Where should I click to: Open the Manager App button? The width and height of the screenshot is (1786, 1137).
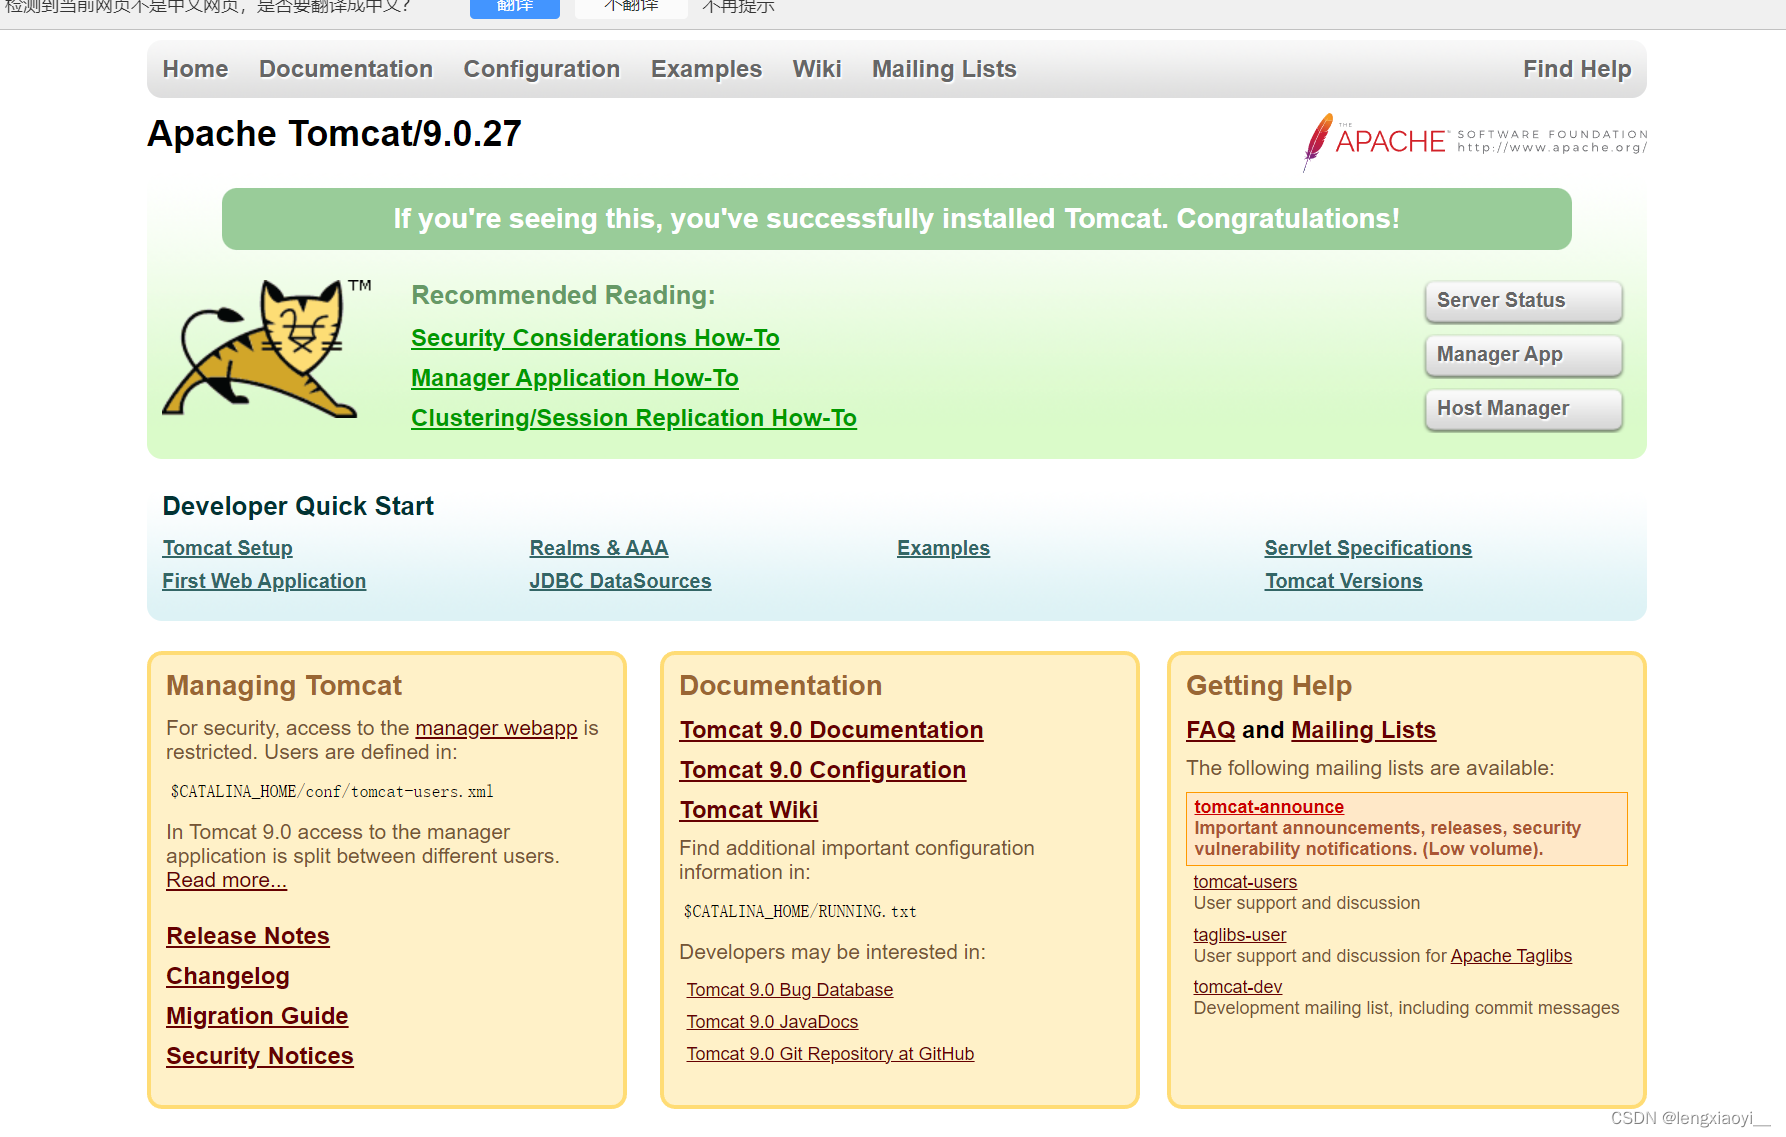pyautogui.click(x=1523, y=355)
